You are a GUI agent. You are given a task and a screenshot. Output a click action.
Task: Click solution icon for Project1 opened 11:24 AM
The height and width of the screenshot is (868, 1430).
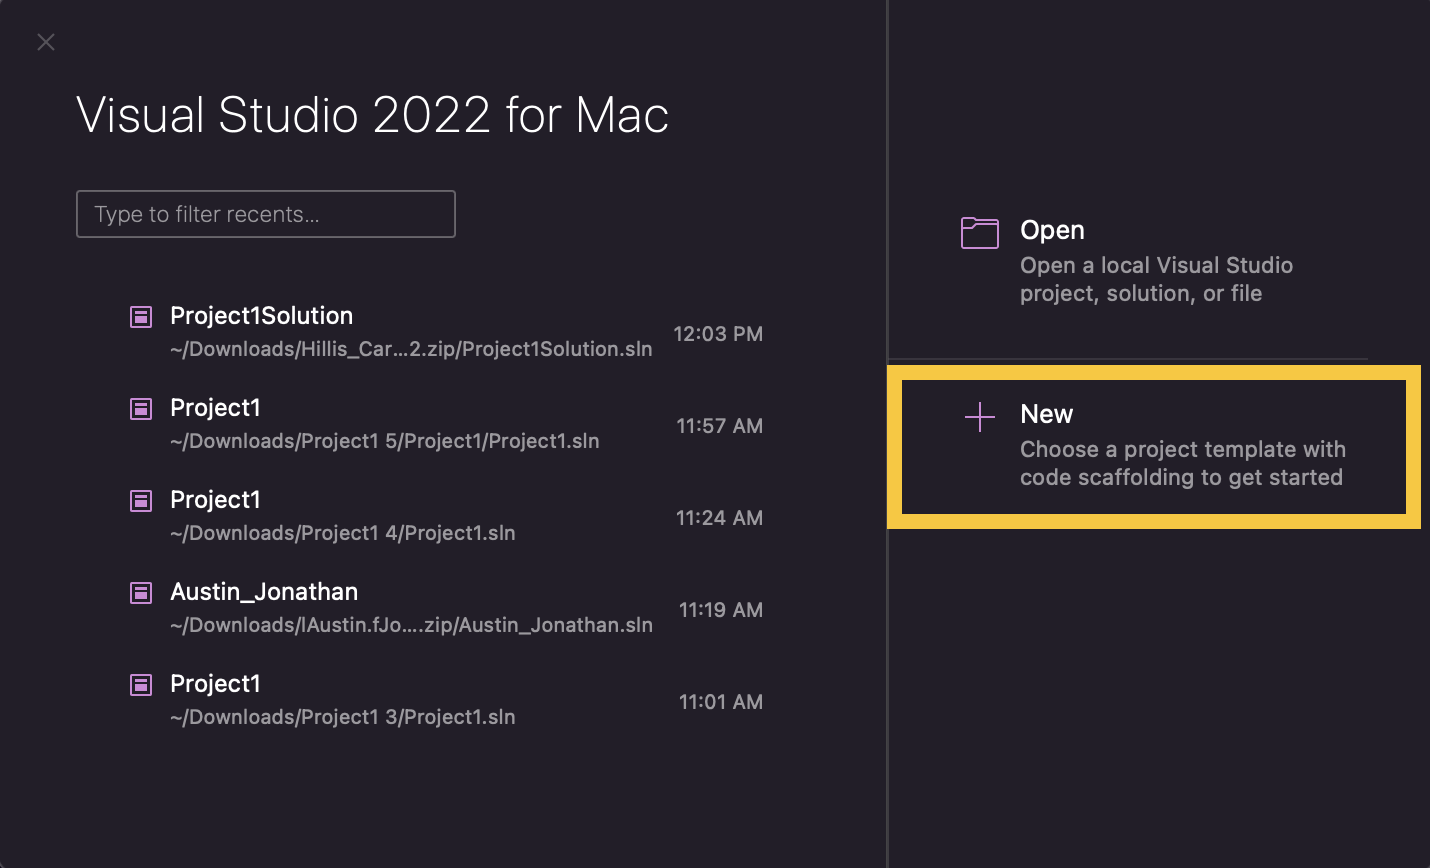click(x=141, y=501)
